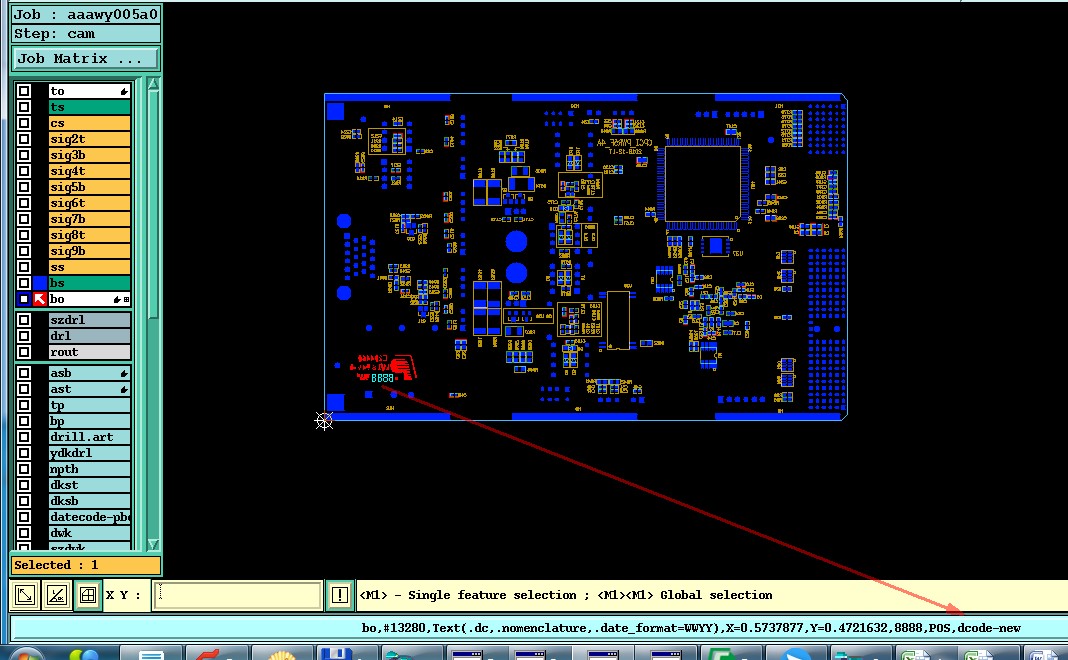The width and height of the screenshot is (1068, 660).
Task: Select the sig6t layer name
Action: coord(89,203)
